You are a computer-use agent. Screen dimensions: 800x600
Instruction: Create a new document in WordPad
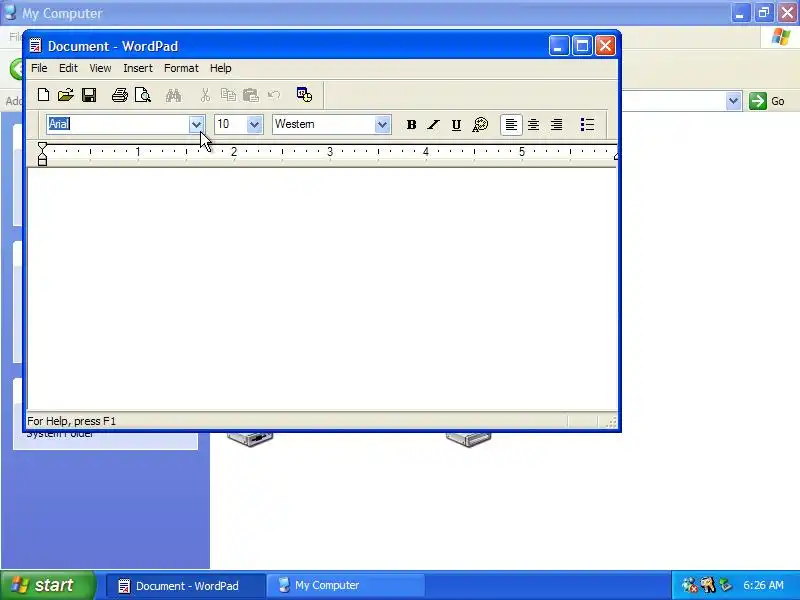pyautogui.click(x=43, y=95)
